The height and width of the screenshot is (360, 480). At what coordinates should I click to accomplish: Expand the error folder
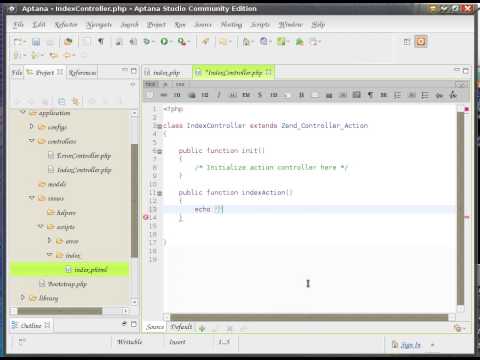coord(50,241)
